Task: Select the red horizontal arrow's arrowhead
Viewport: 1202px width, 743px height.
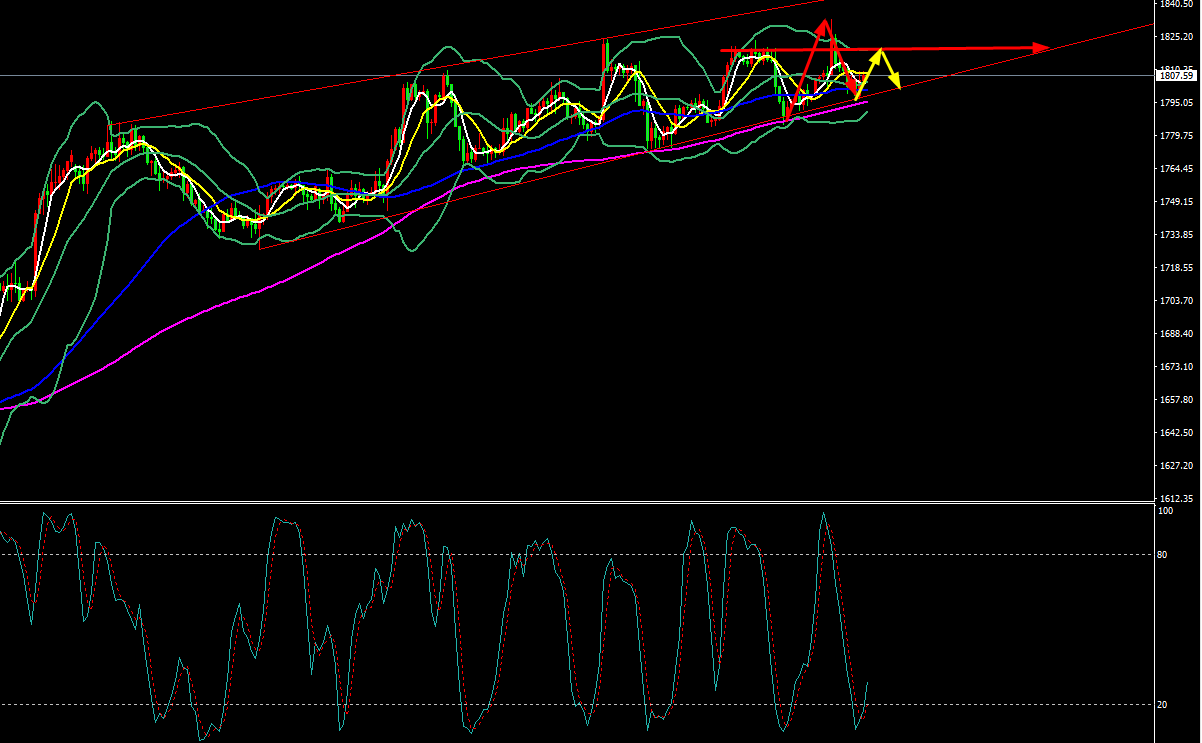Action: pos(1042,48)
